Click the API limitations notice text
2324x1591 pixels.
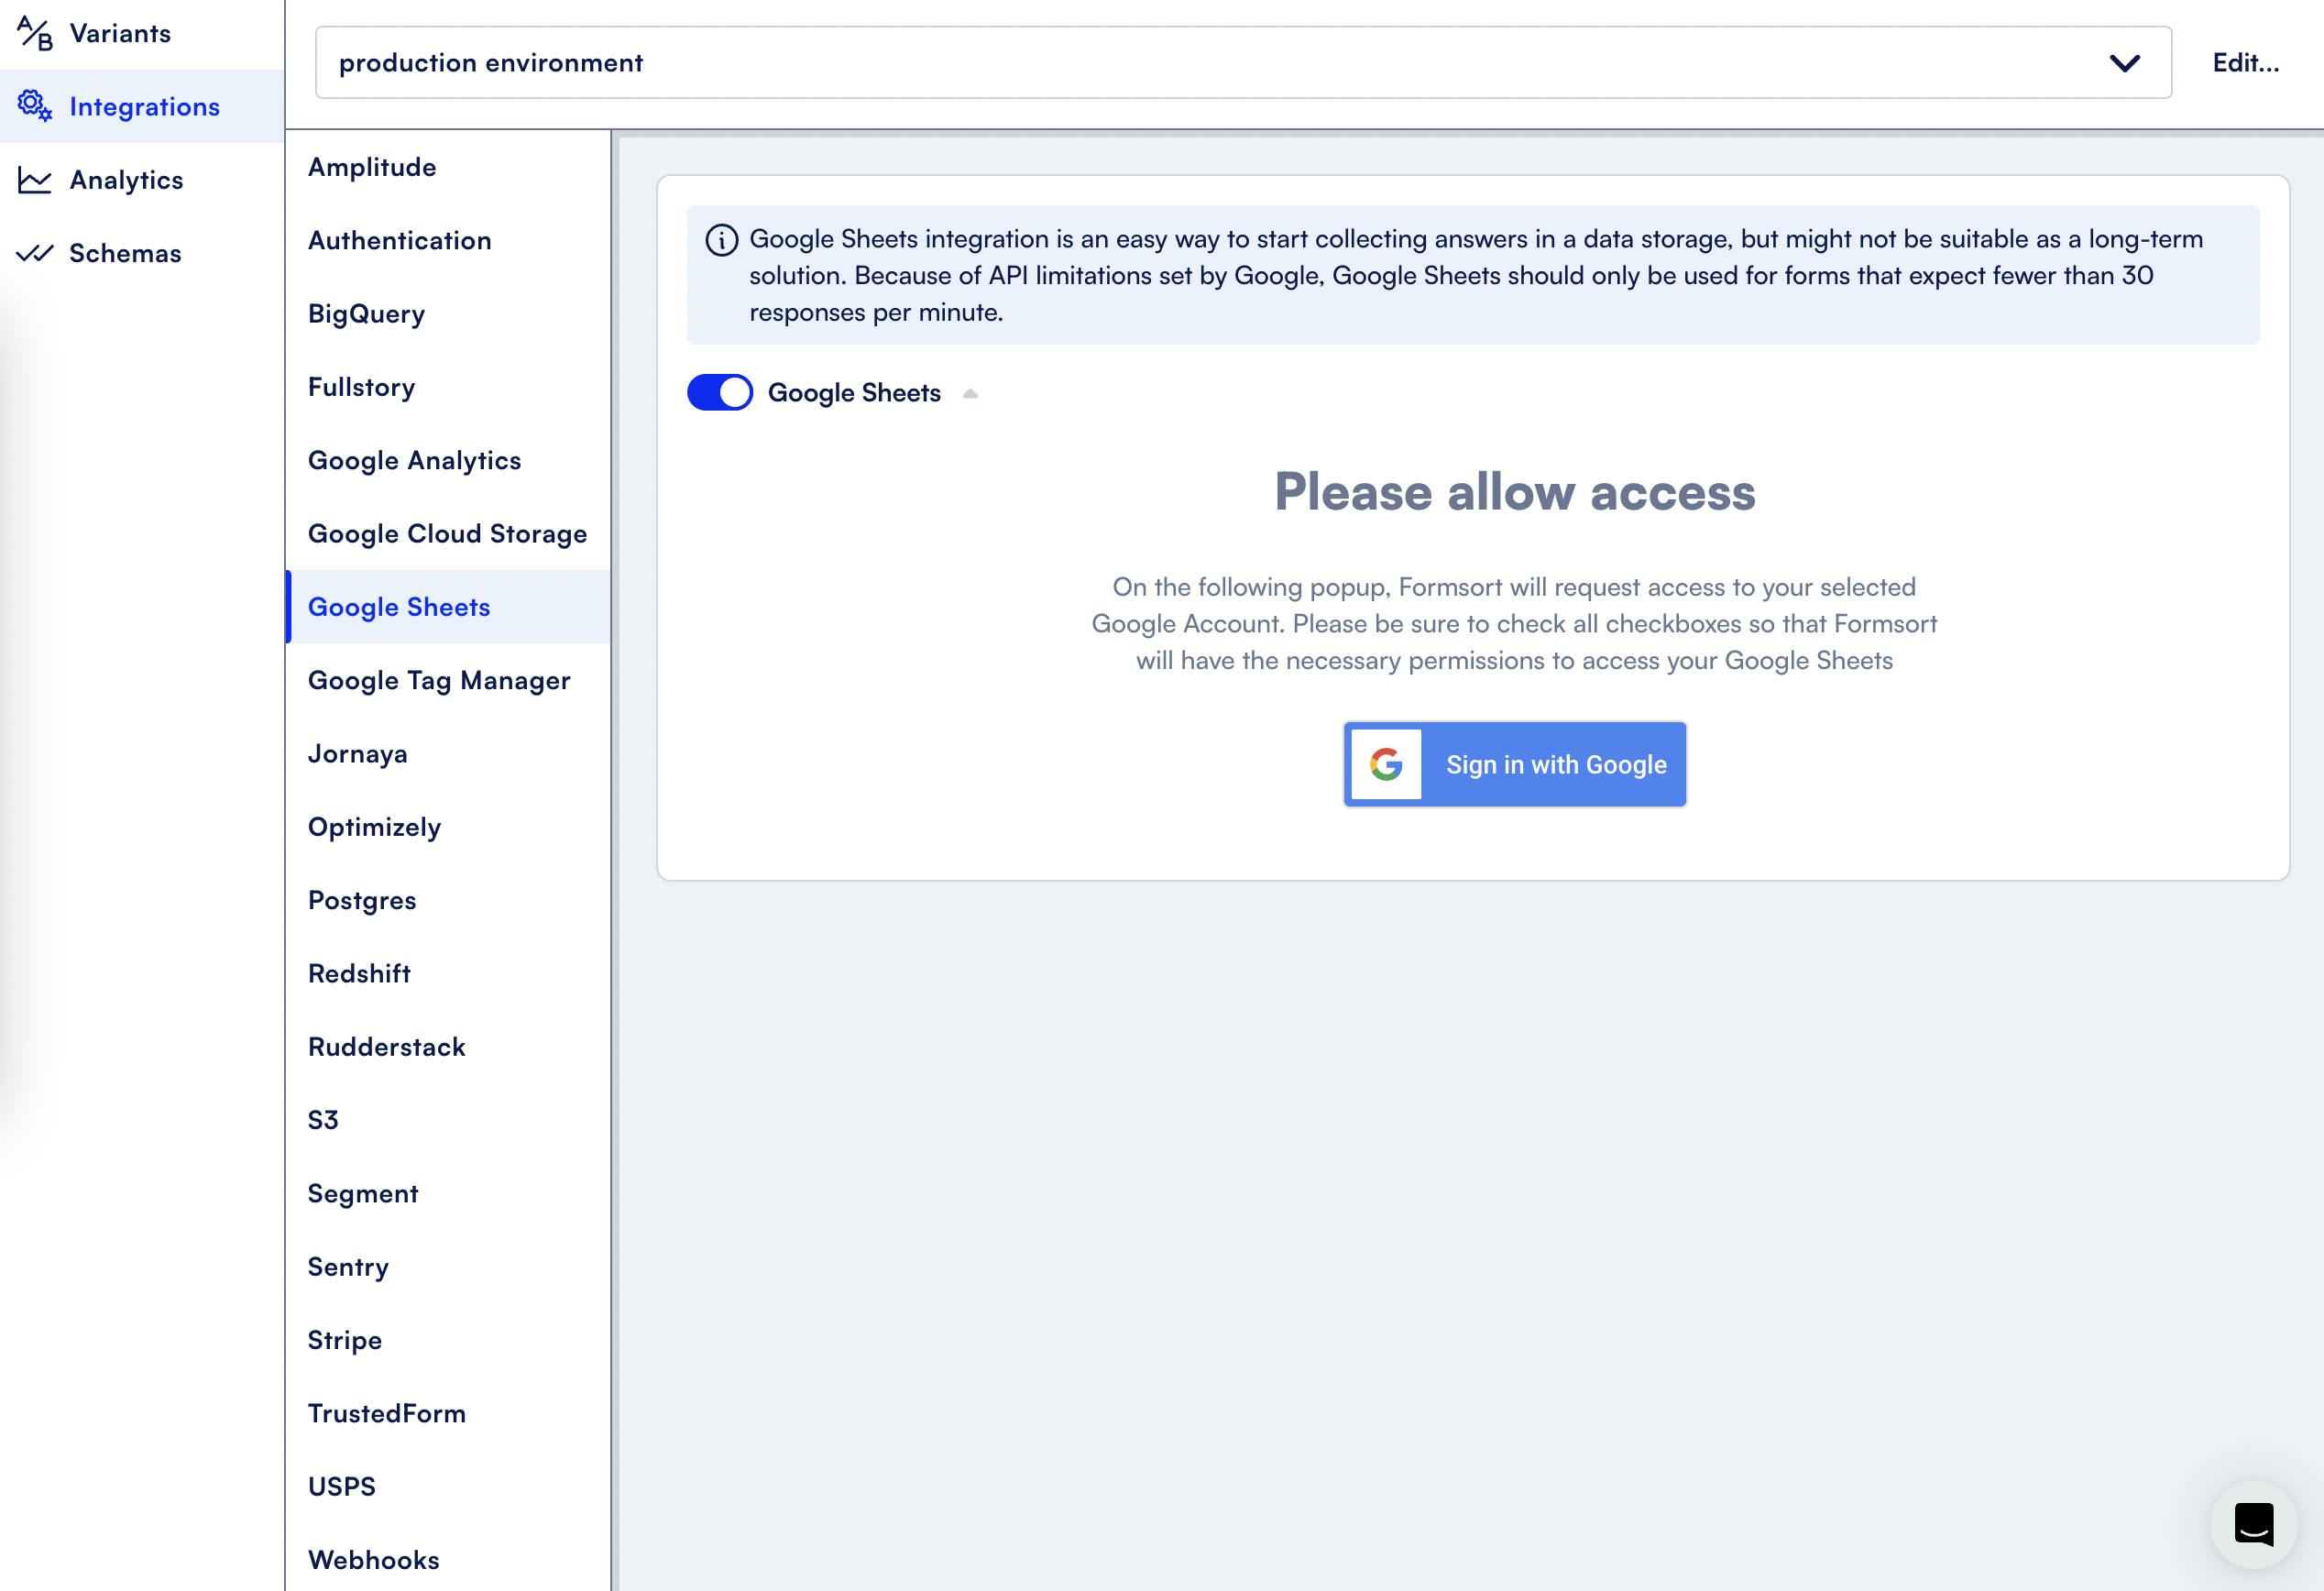[1475, 275]
